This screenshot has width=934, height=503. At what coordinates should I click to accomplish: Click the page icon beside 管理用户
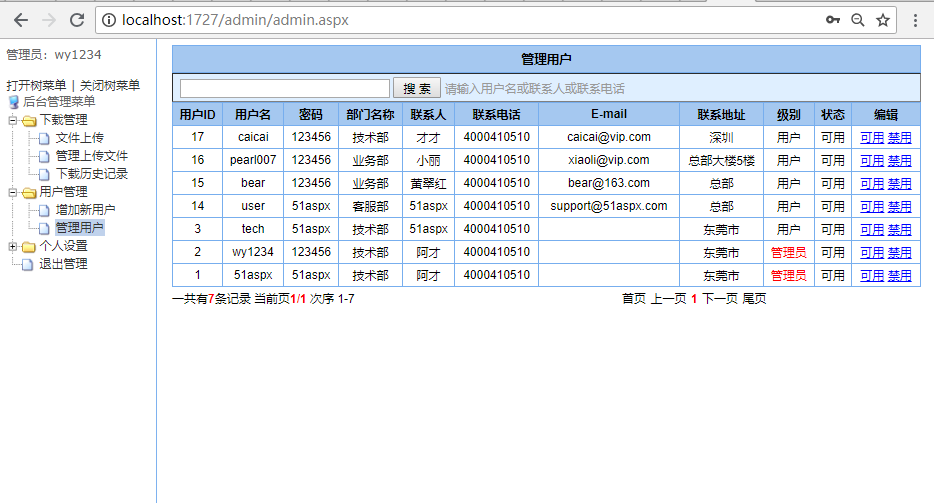(x=44, y=228)
